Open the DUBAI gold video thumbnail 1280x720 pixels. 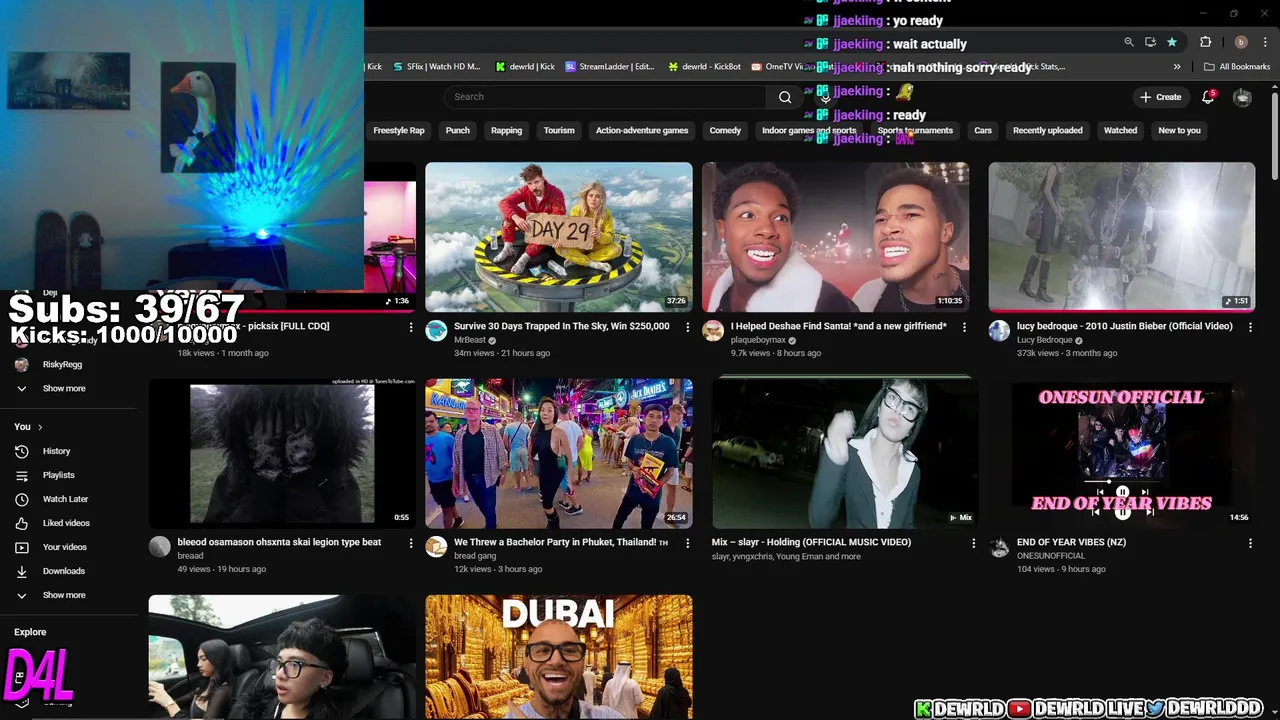tap(558, 657)
